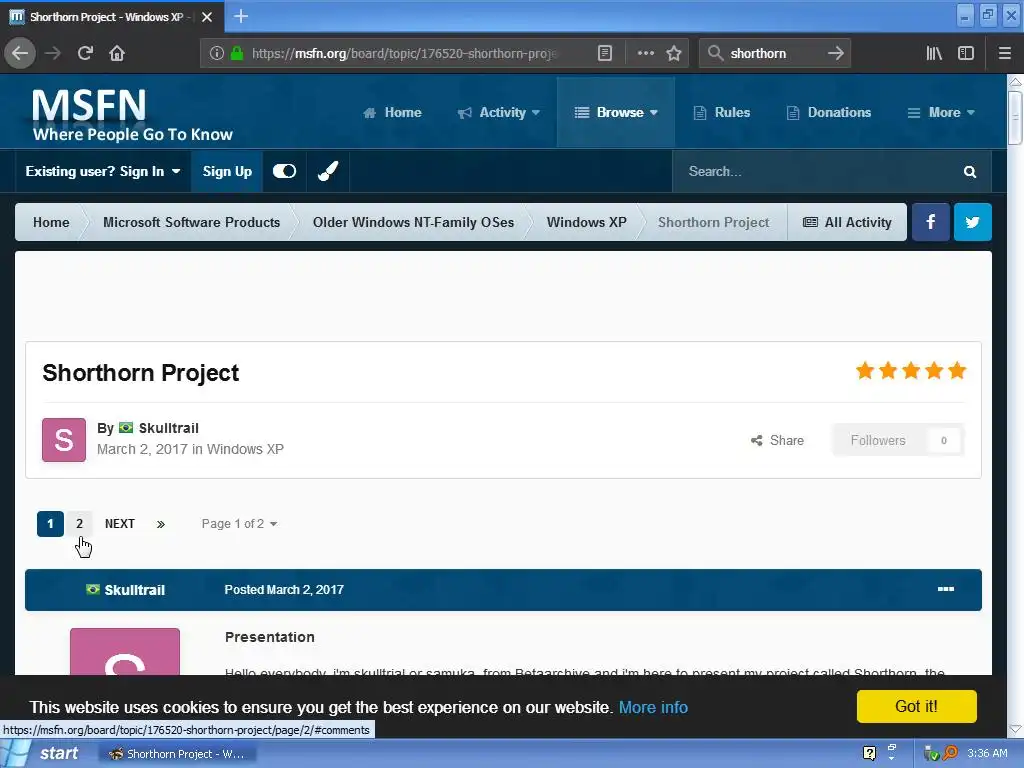This screenshot has height=768, width=1024.
Task: Open the Donations navigation item
Action: (x=829, y=112)
